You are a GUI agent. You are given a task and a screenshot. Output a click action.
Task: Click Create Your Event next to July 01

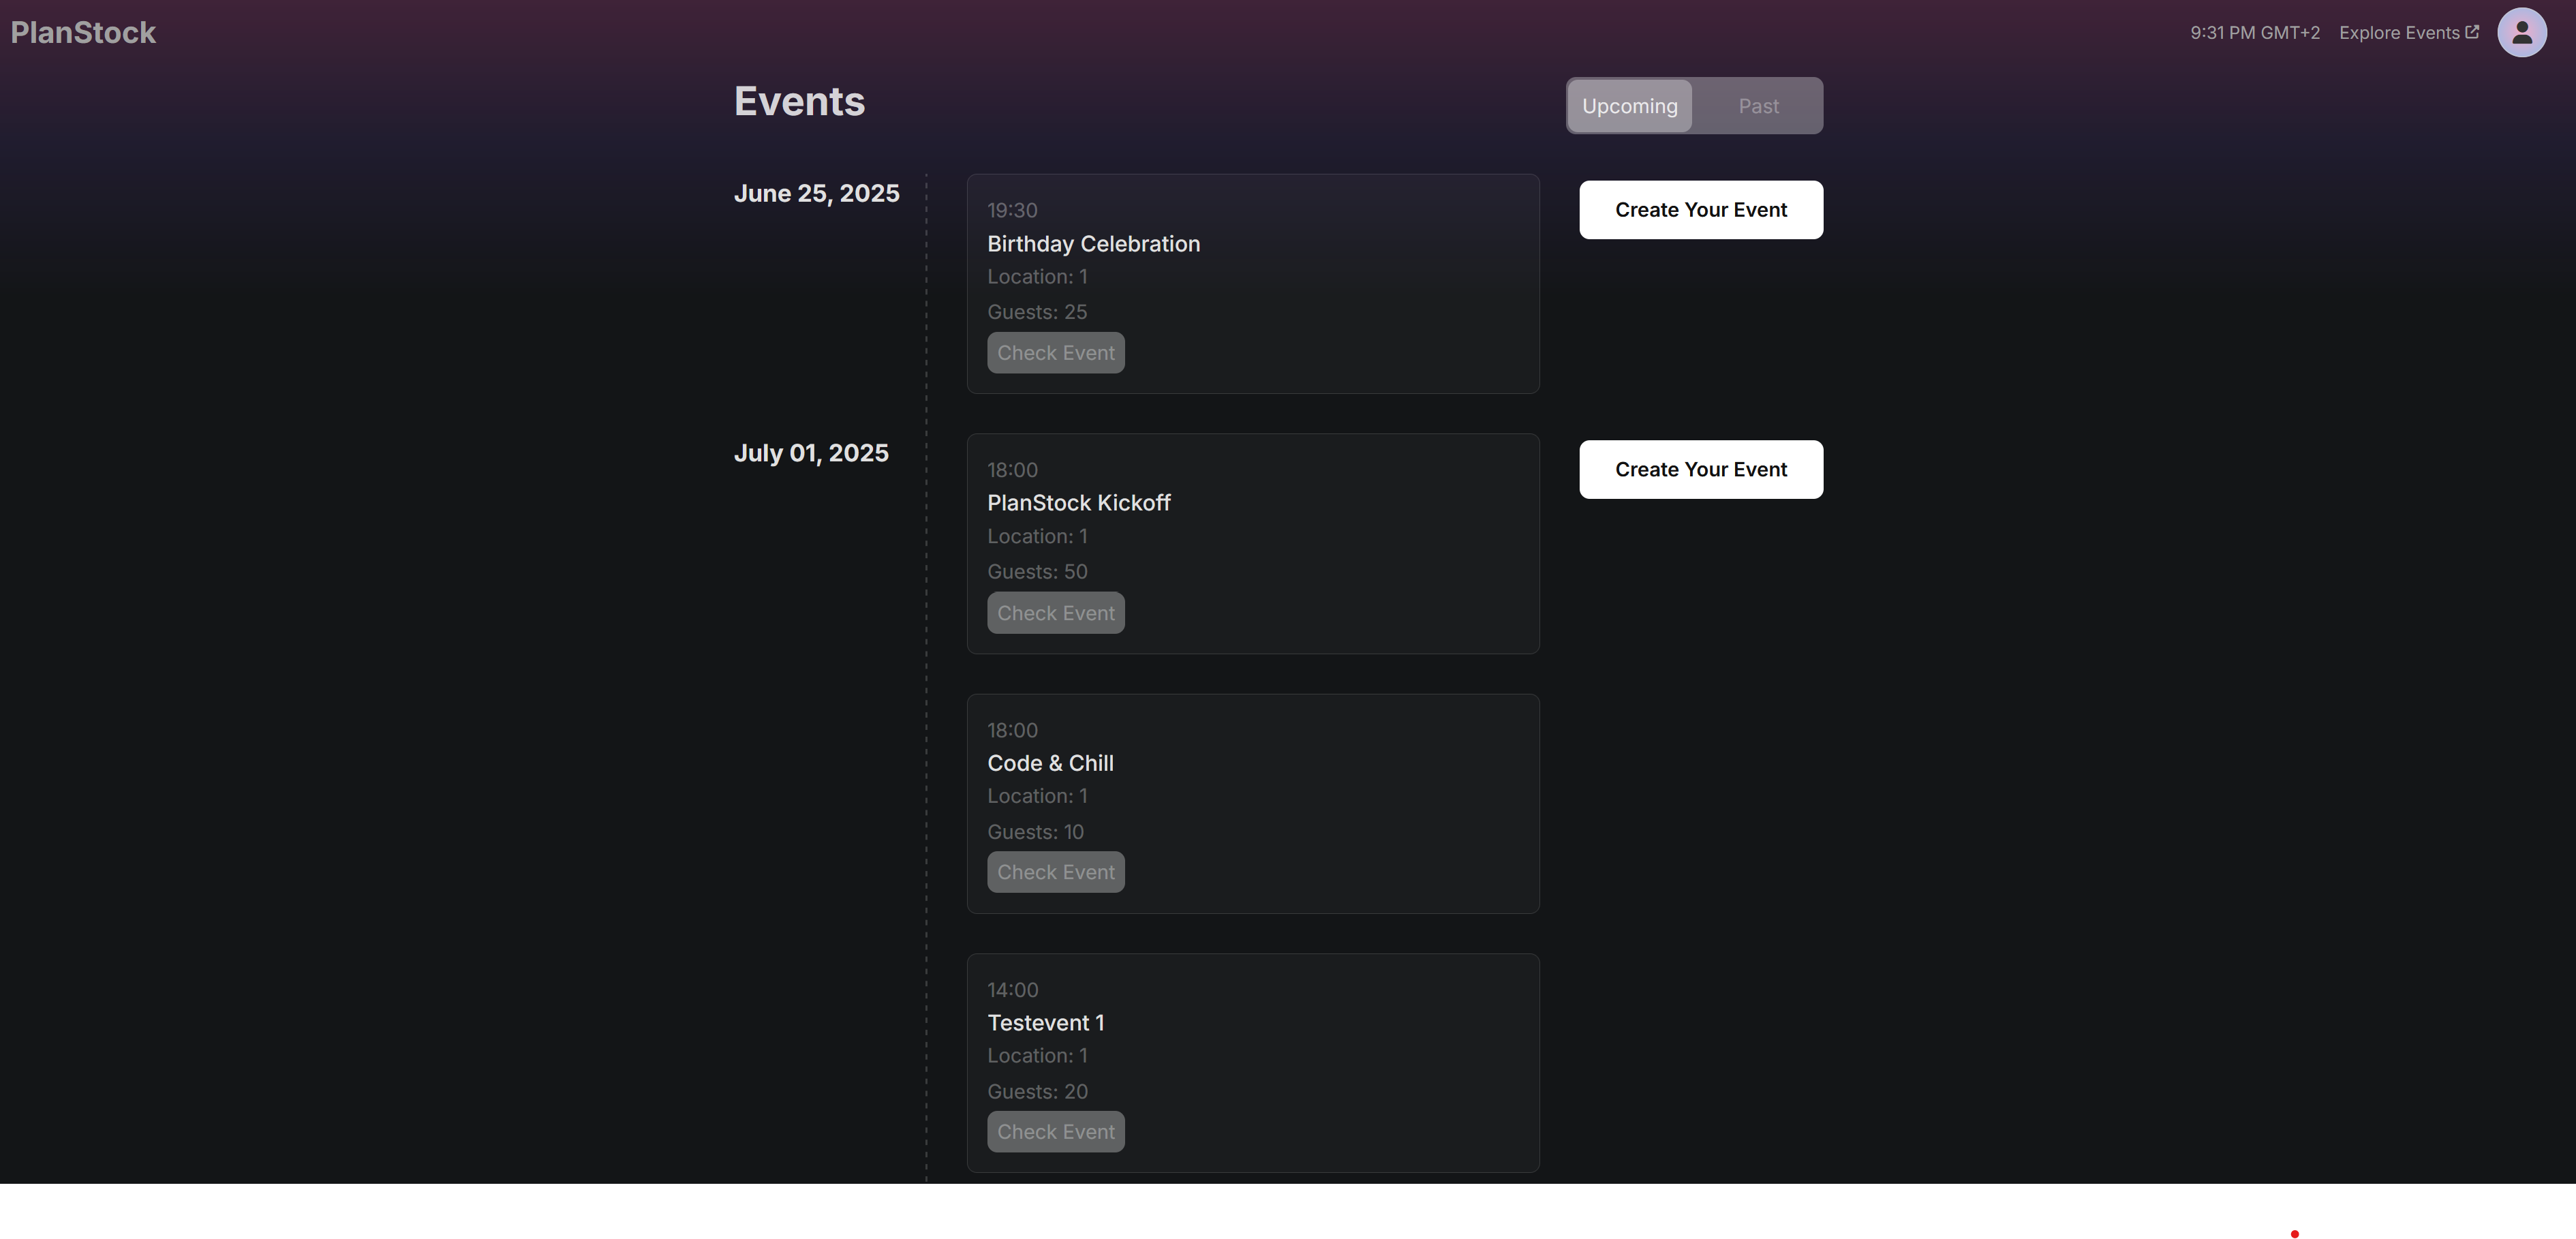[x=1700, y=469]
